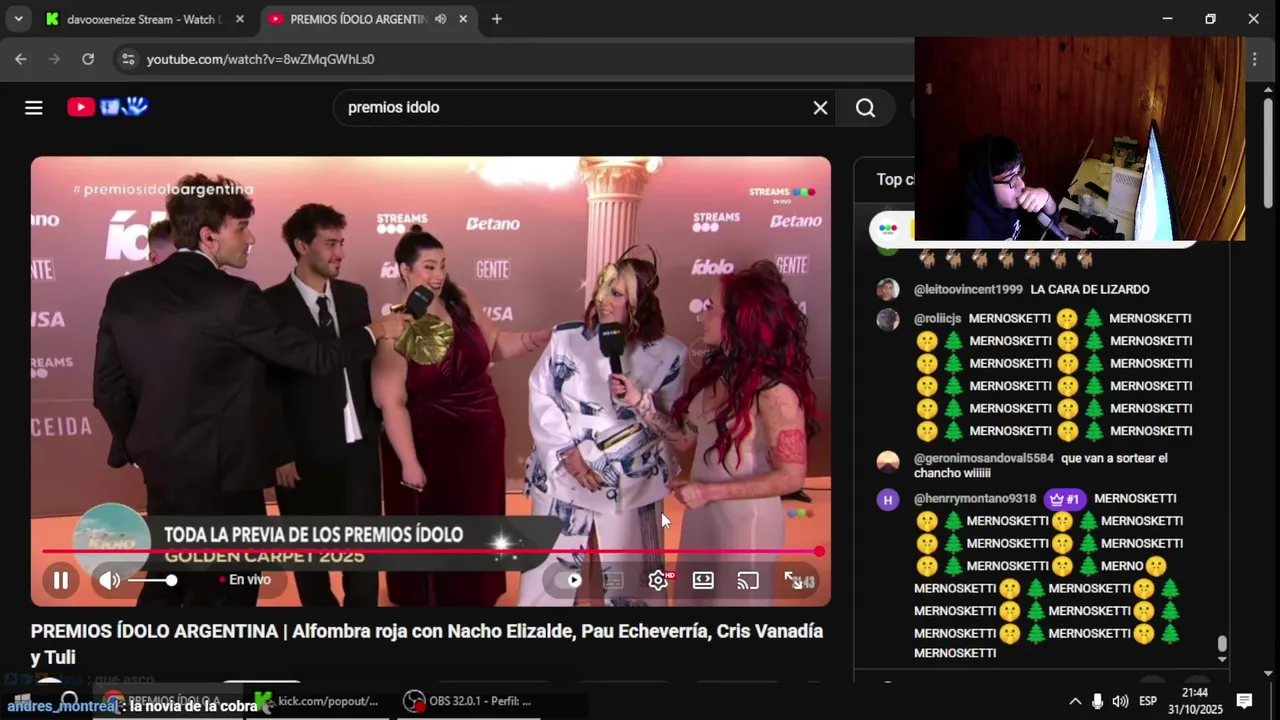Click LA CARA DE LIZARDO chat message
1280x720 pixels.
click(x=1090, y=289)
